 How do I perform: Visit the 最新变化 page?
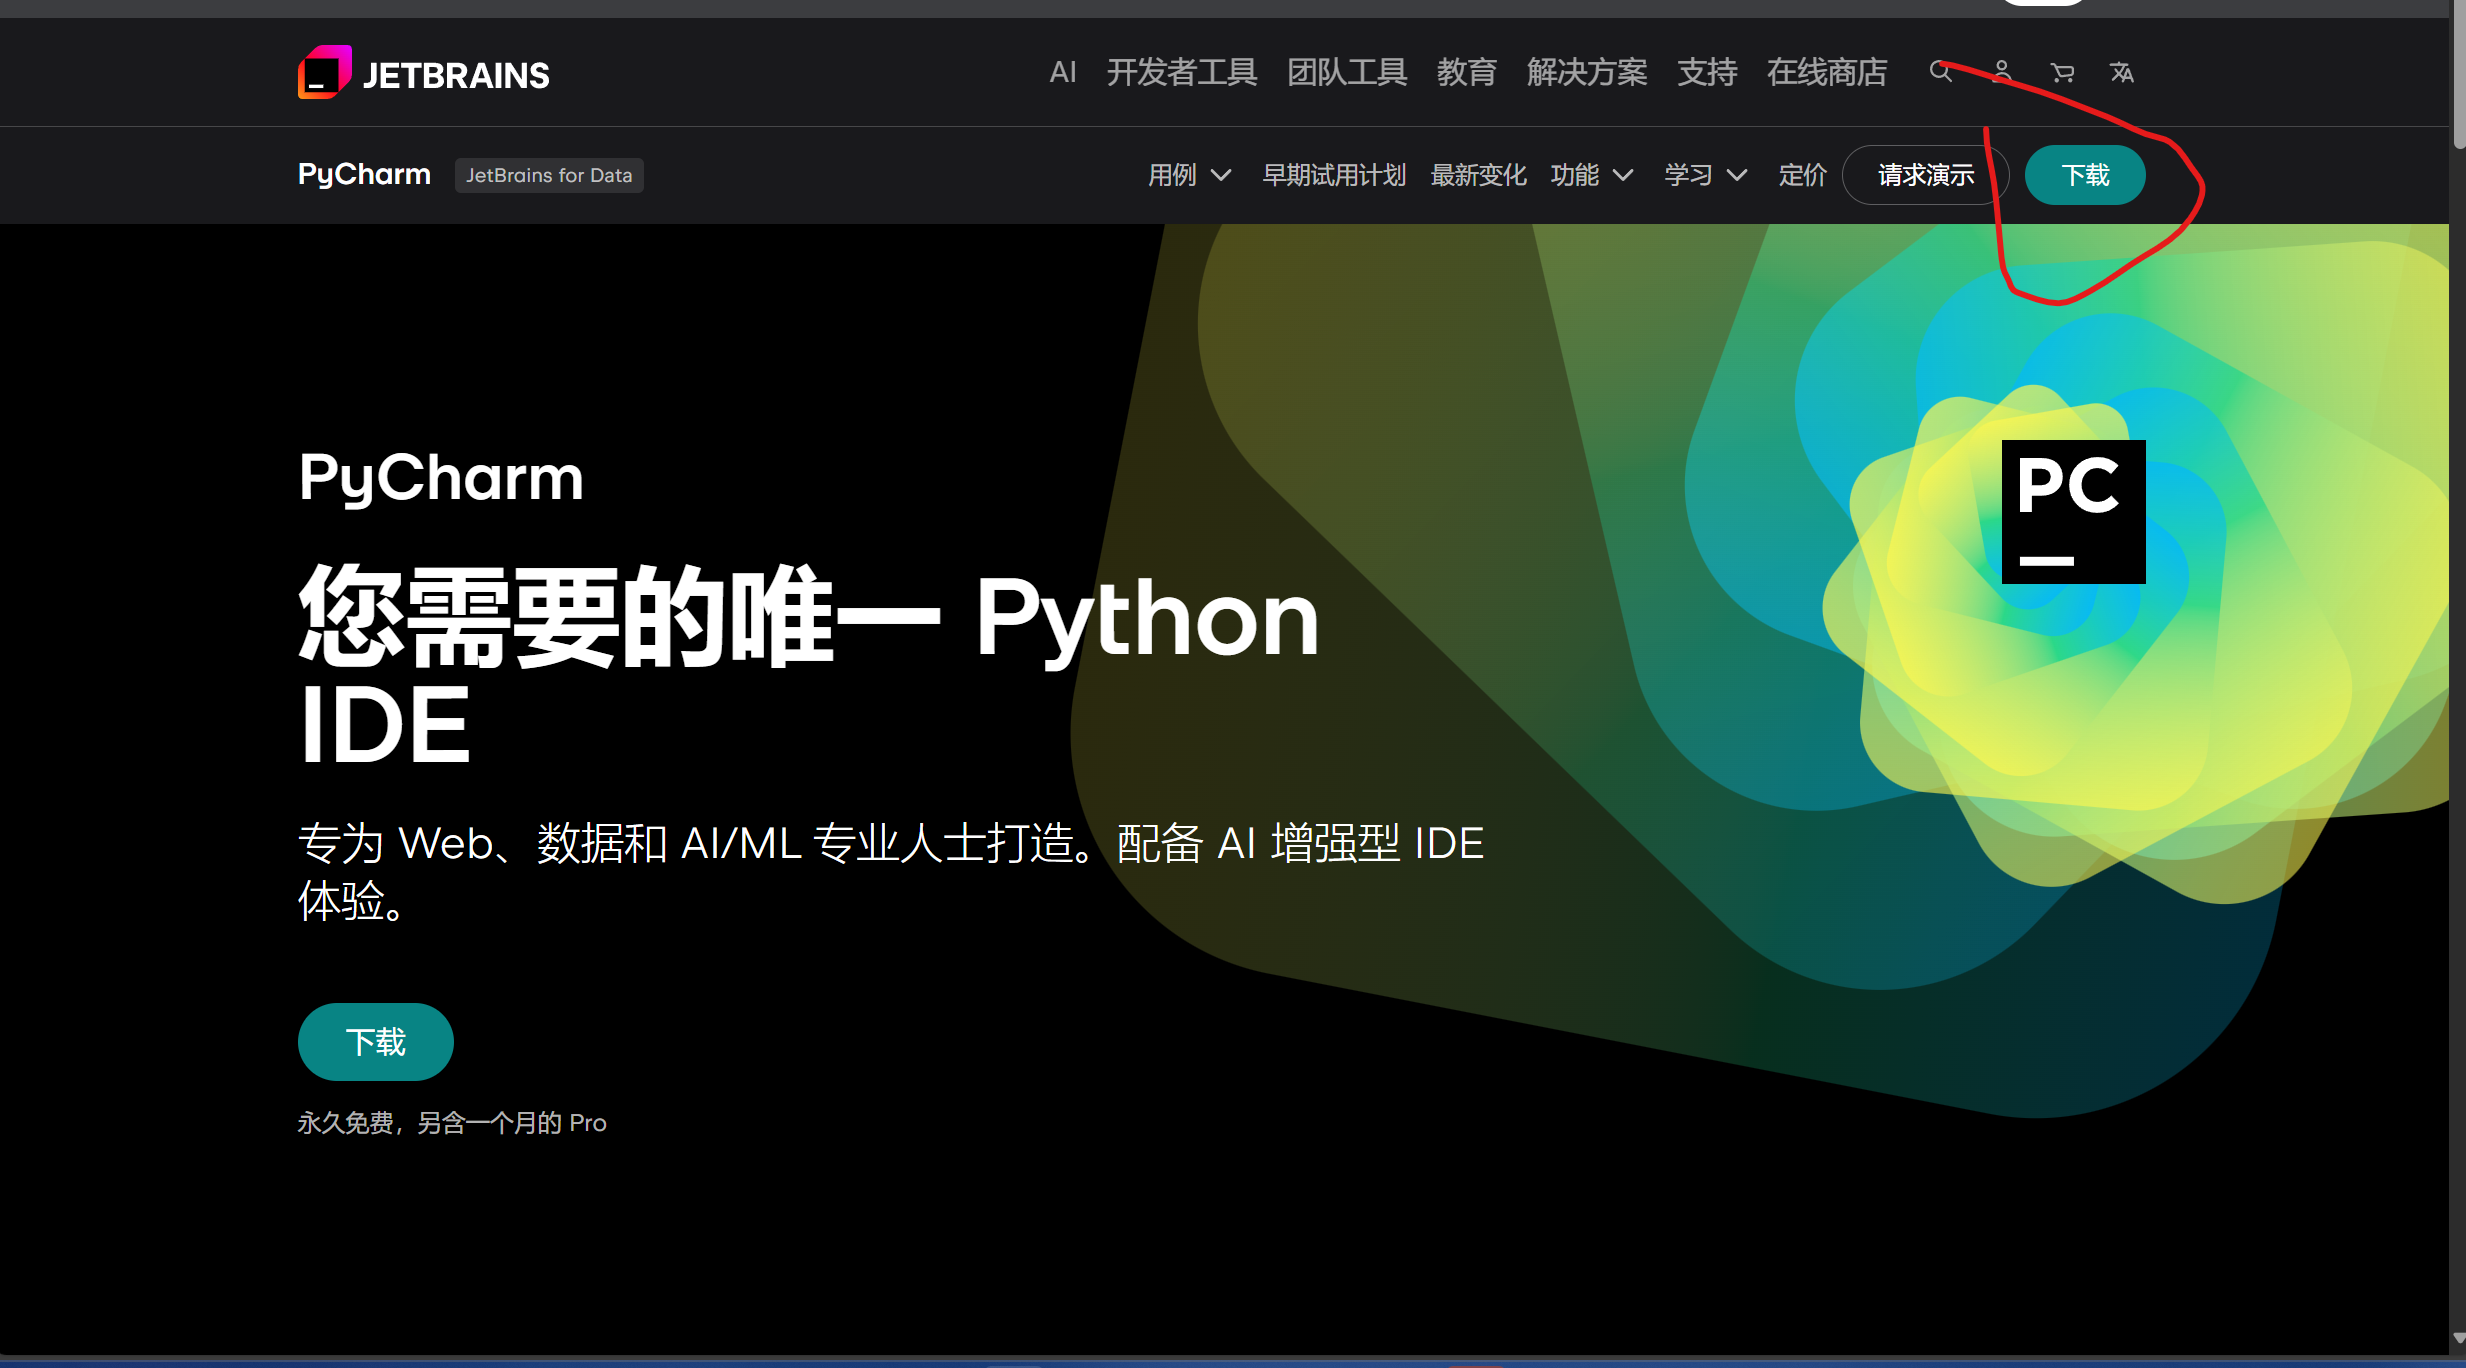(1478, 175)
